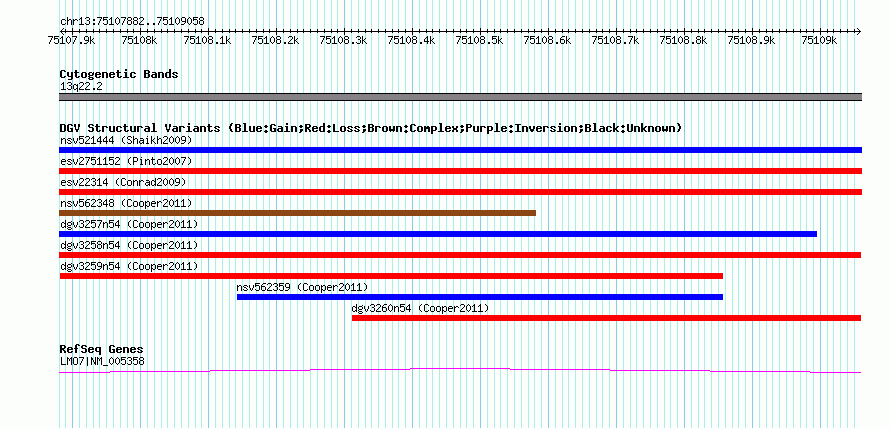The image size is (890, 428).
Task: Click the 75108k ruler tick label
Action: (139, 40)
